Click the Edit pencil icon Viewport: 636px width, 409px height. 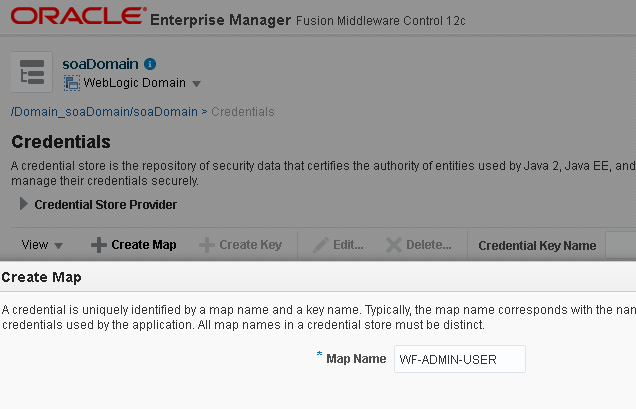coord(321,245)
